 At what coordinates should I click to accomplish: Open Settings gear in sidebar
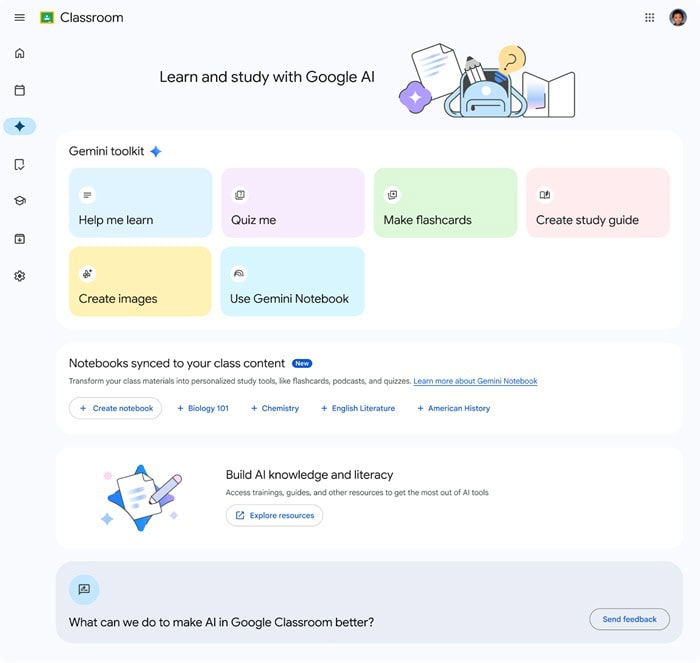click(20, 276)
